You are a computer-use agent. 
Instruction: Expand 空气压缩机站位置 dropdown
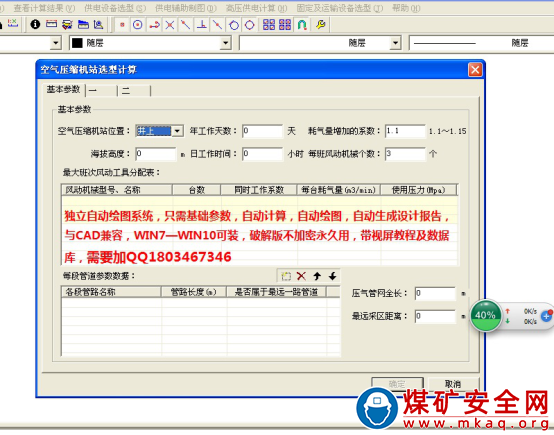tap(177, 131)
